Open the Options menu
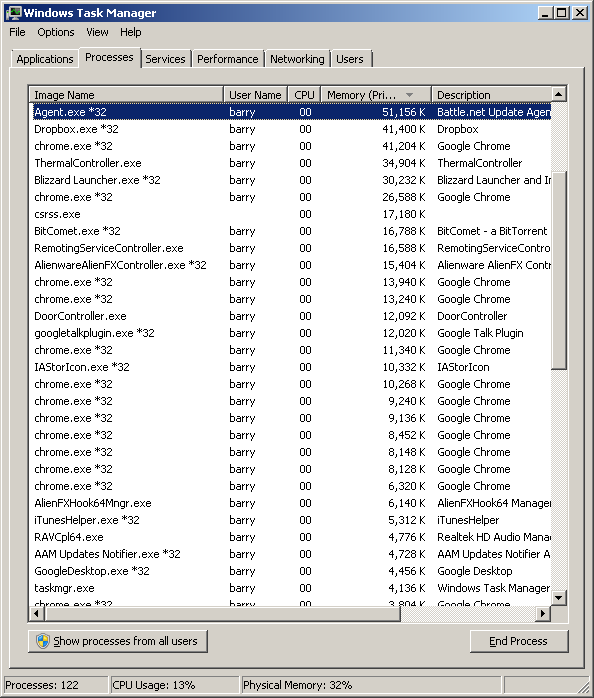Viewport: 594px width, 698px height. click(56, 32)
